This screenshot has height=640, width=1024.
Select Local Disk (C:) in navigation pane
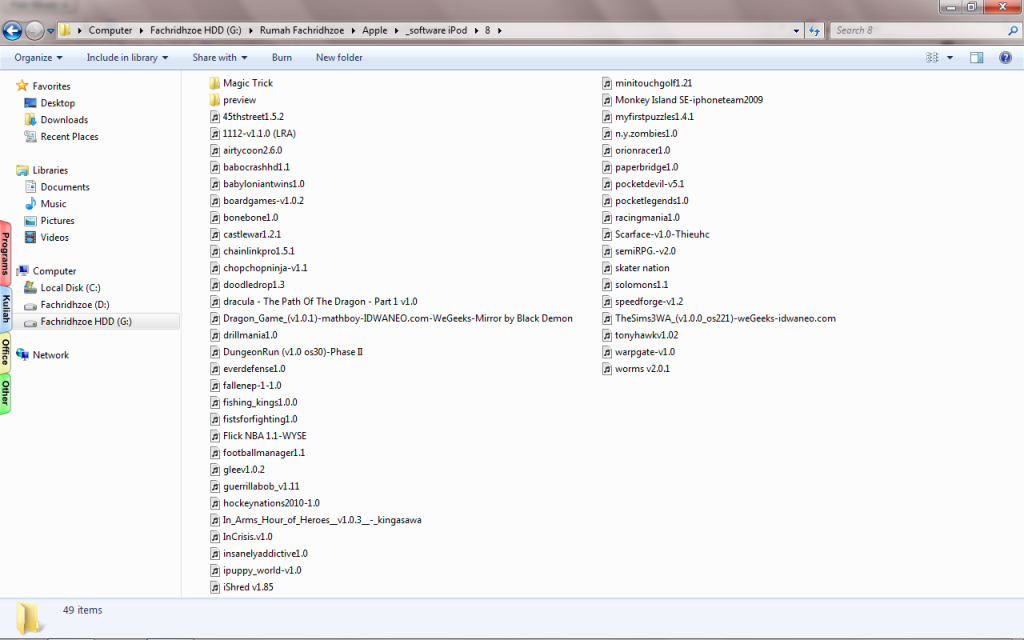(70, 288)
